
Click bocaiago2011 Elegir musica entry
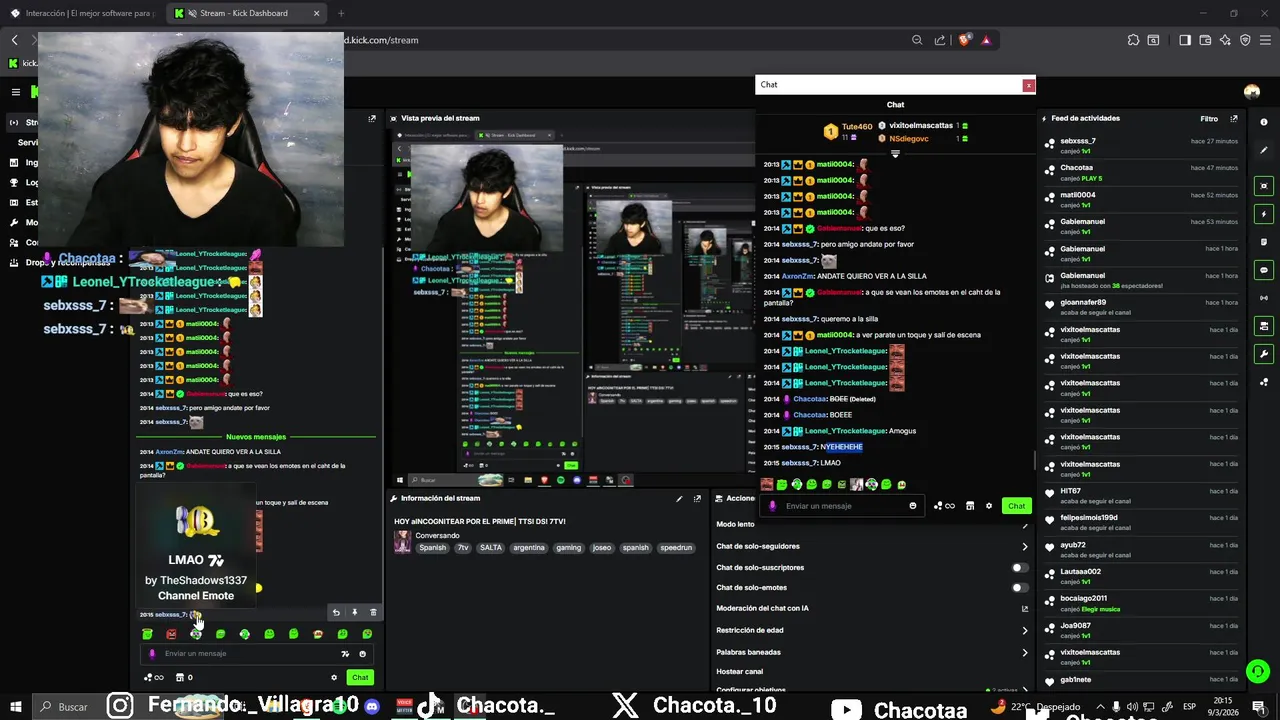[1141, 603]
